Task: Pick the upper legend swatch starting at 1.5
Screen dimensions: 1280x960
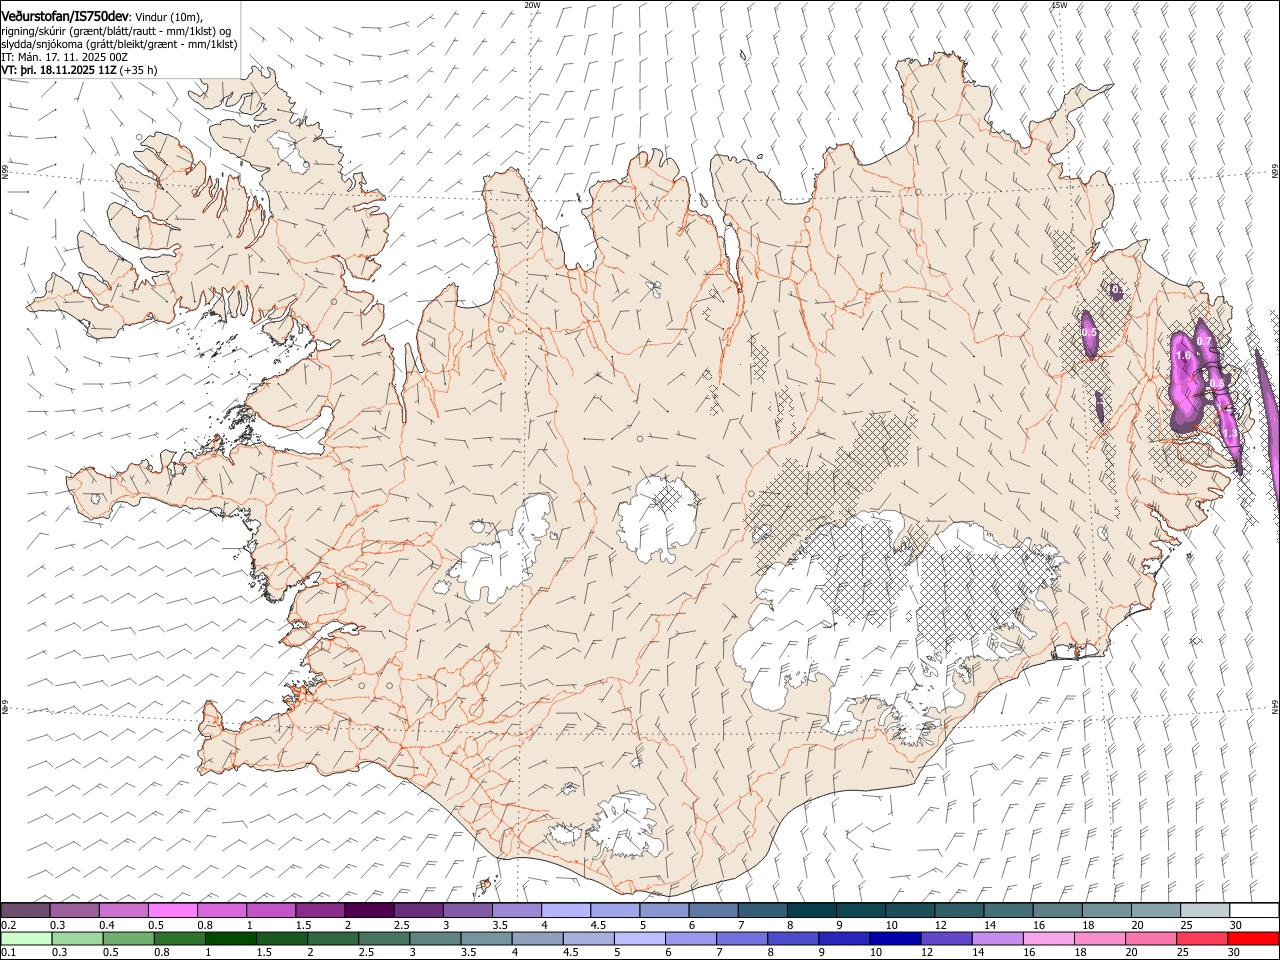Action: (x=320, y=911)
